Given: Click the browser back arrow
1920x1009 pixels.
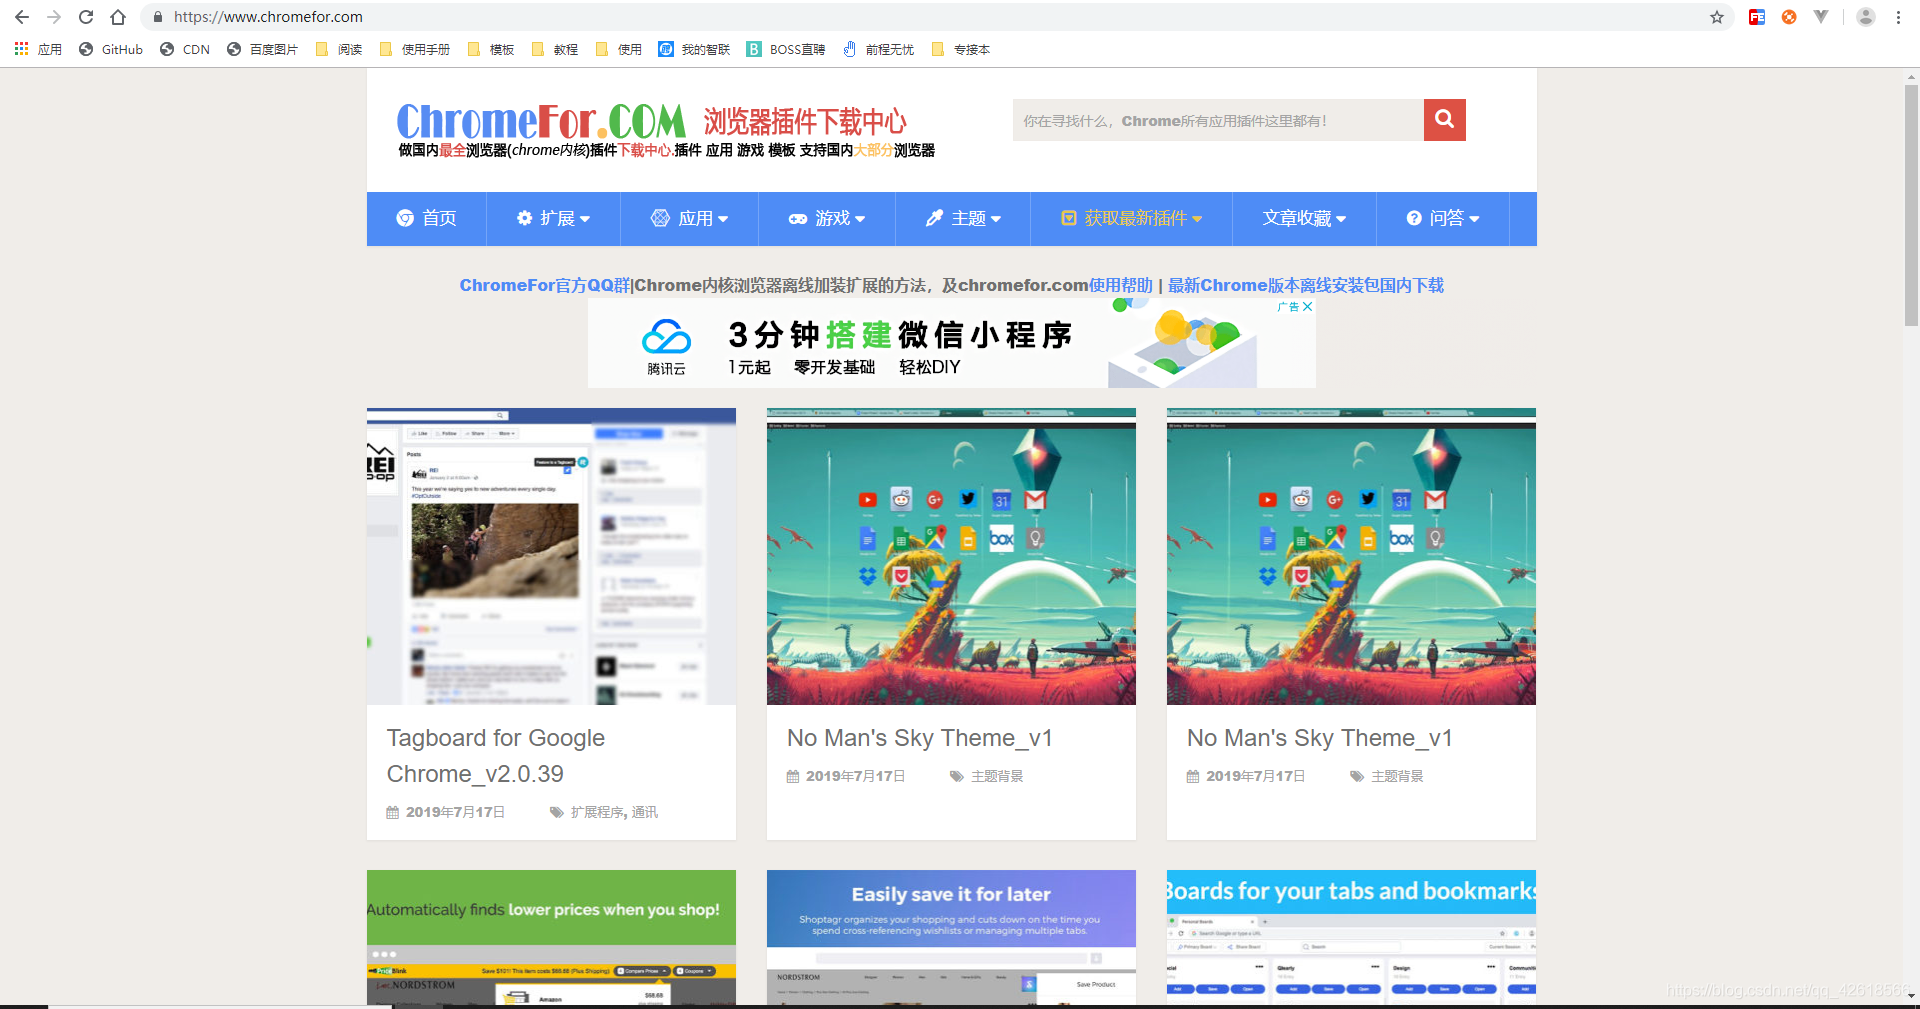Looking at the screenshot, I should click(22, 17).
